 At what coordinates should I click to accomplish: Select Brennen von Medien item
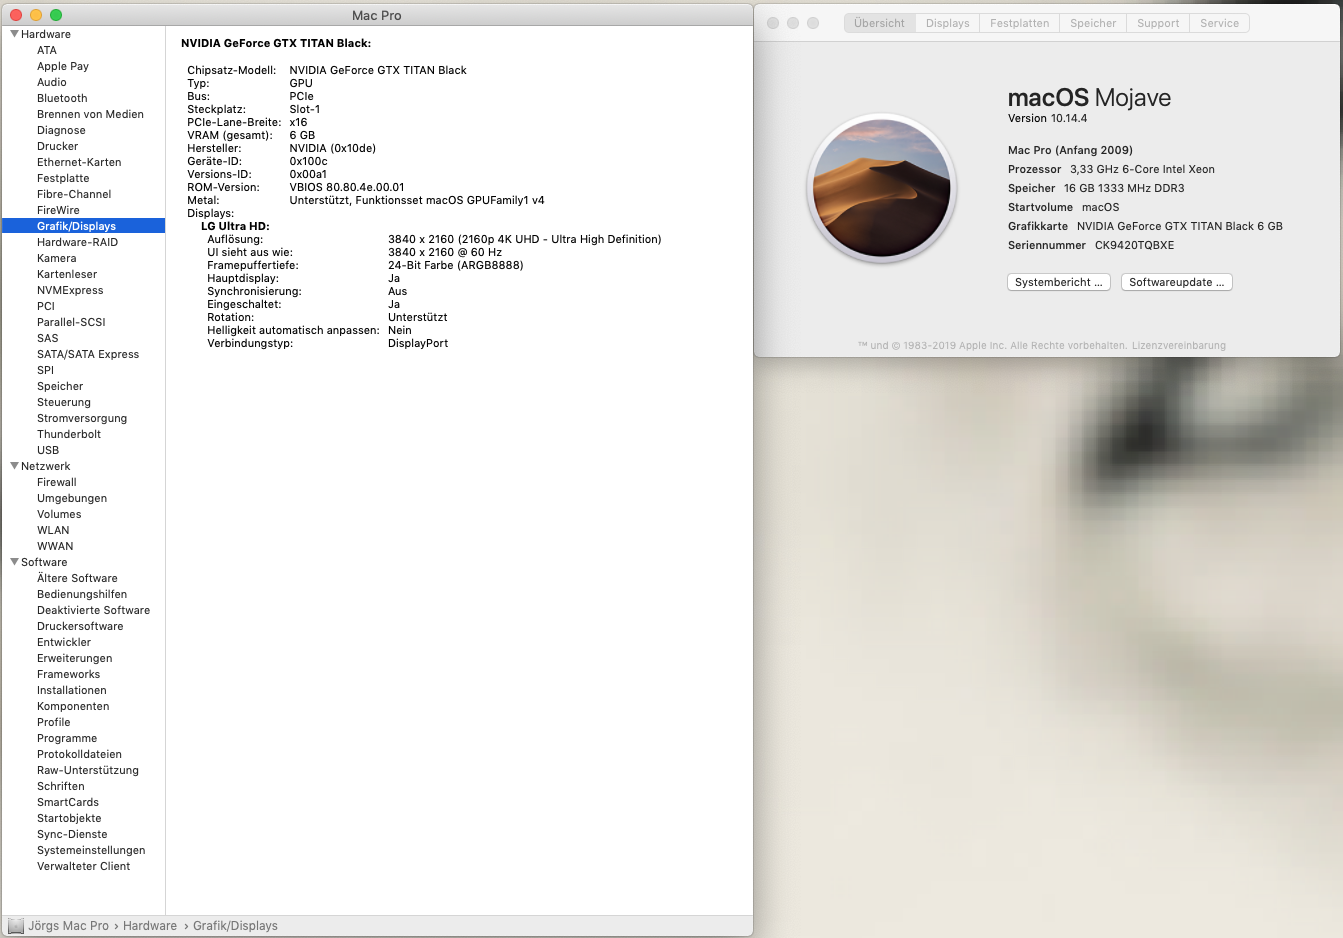pyautogui.click(x=90, y=114)
